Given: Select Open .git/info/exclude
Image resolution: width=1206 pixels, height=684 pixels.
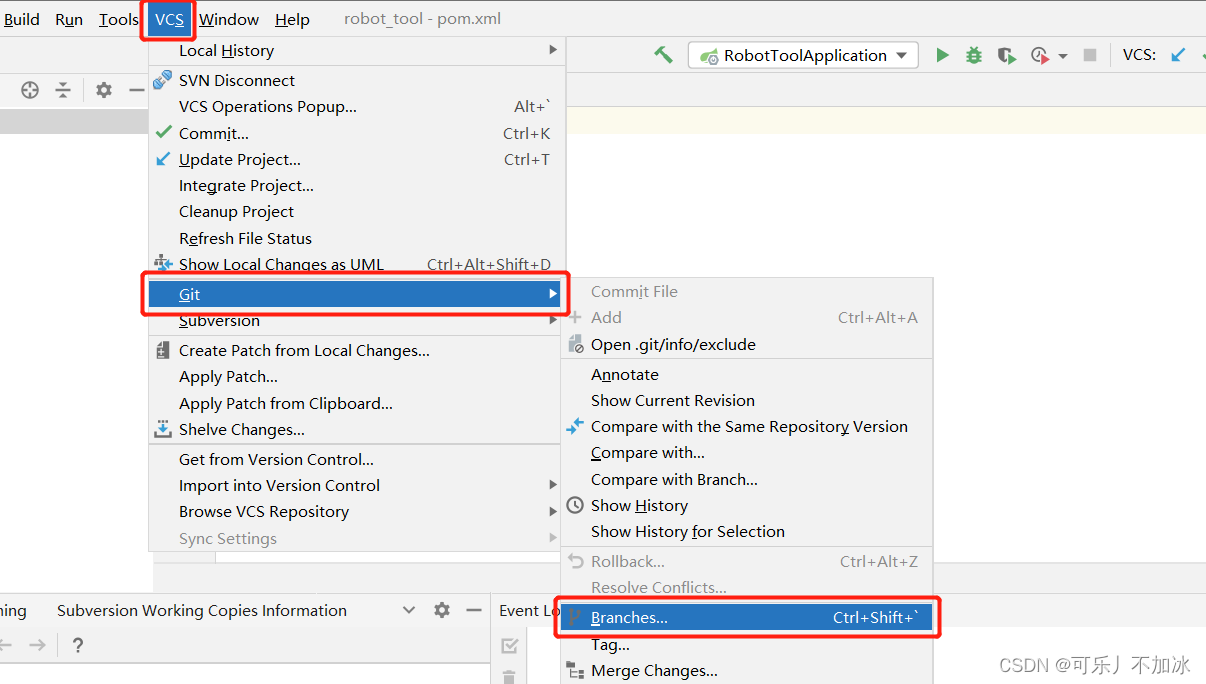Looking at the screenshot, I should [x=747, y=344].
